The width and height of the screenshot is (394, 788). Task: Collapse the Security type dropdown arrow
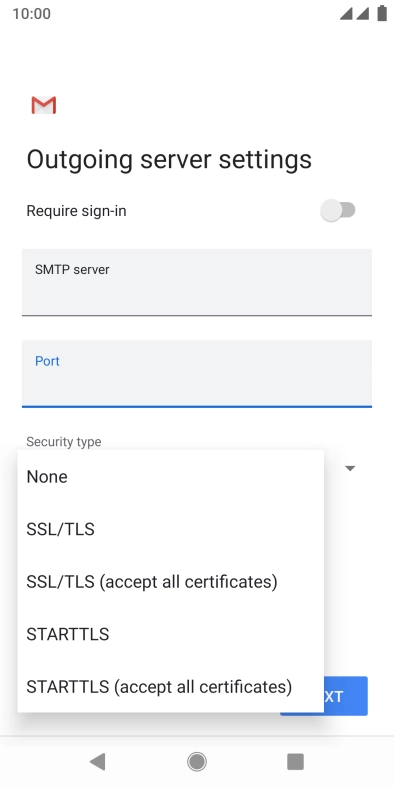[x=350, y=468]
